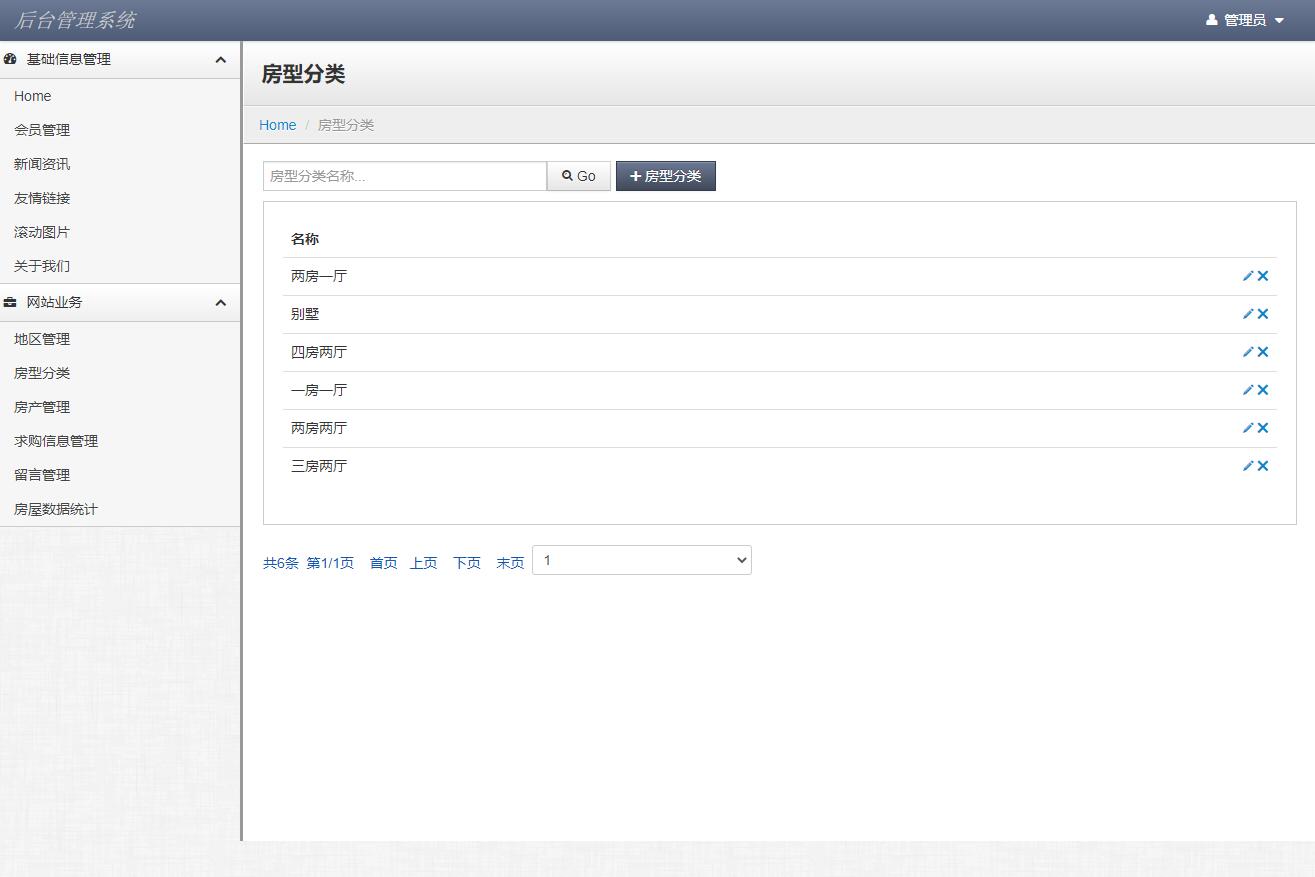Delete the 一房一厅 row
1315x877 pixels.
(x=1263, y=389)
